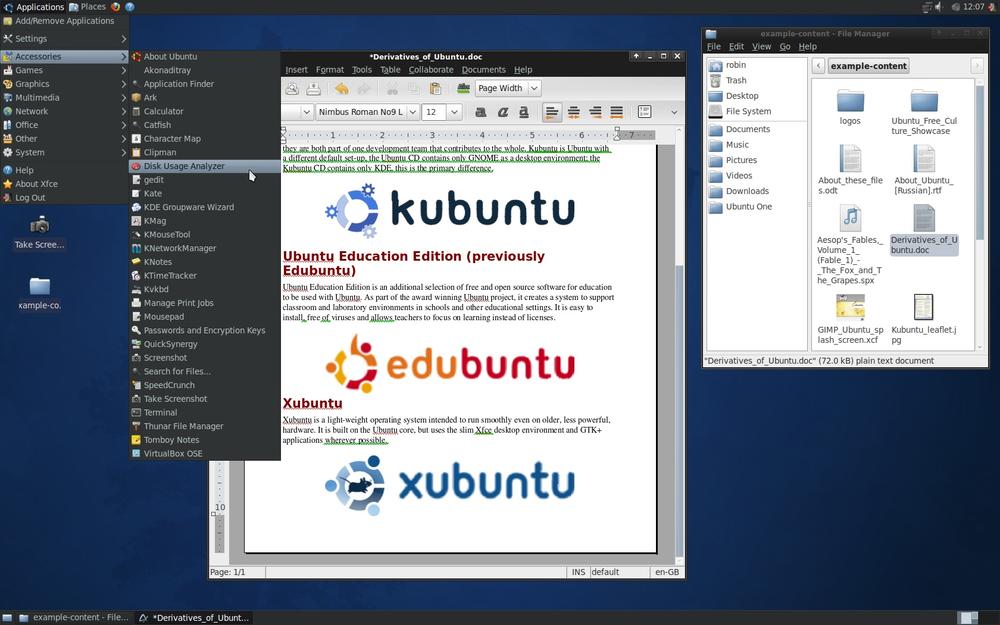Screen dimensions: 1000x625
Task: Expand the Nimbus Roman No9 L font list
Action: (x=413, y=112)
